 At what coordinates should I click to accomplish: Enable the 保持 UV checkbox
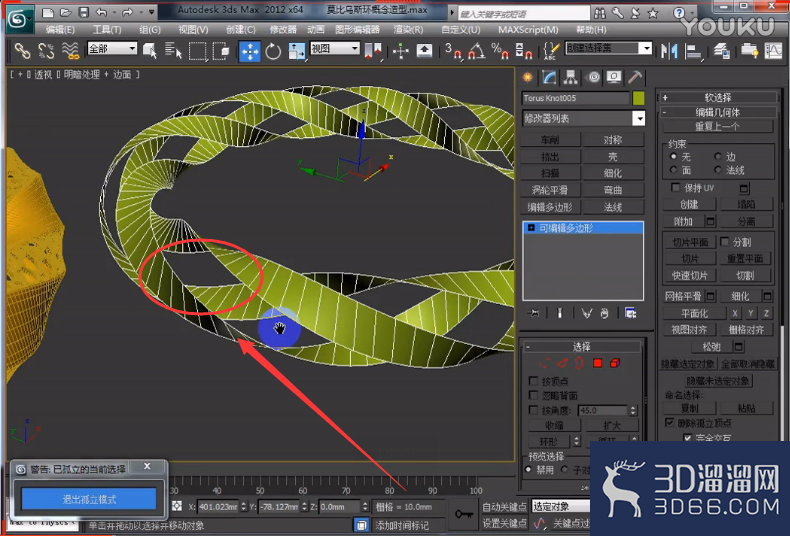click(x=676, y=187)
